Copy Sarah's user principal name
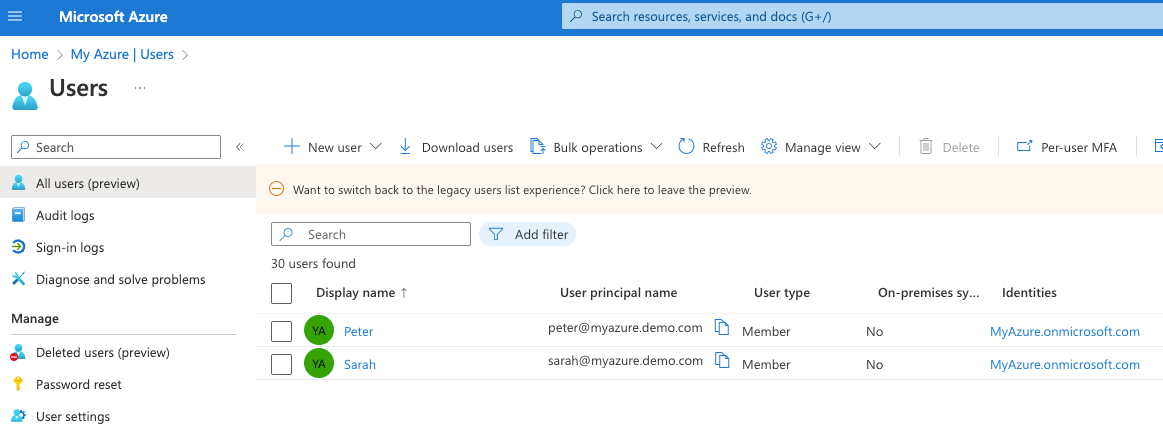 coord(722,360)
